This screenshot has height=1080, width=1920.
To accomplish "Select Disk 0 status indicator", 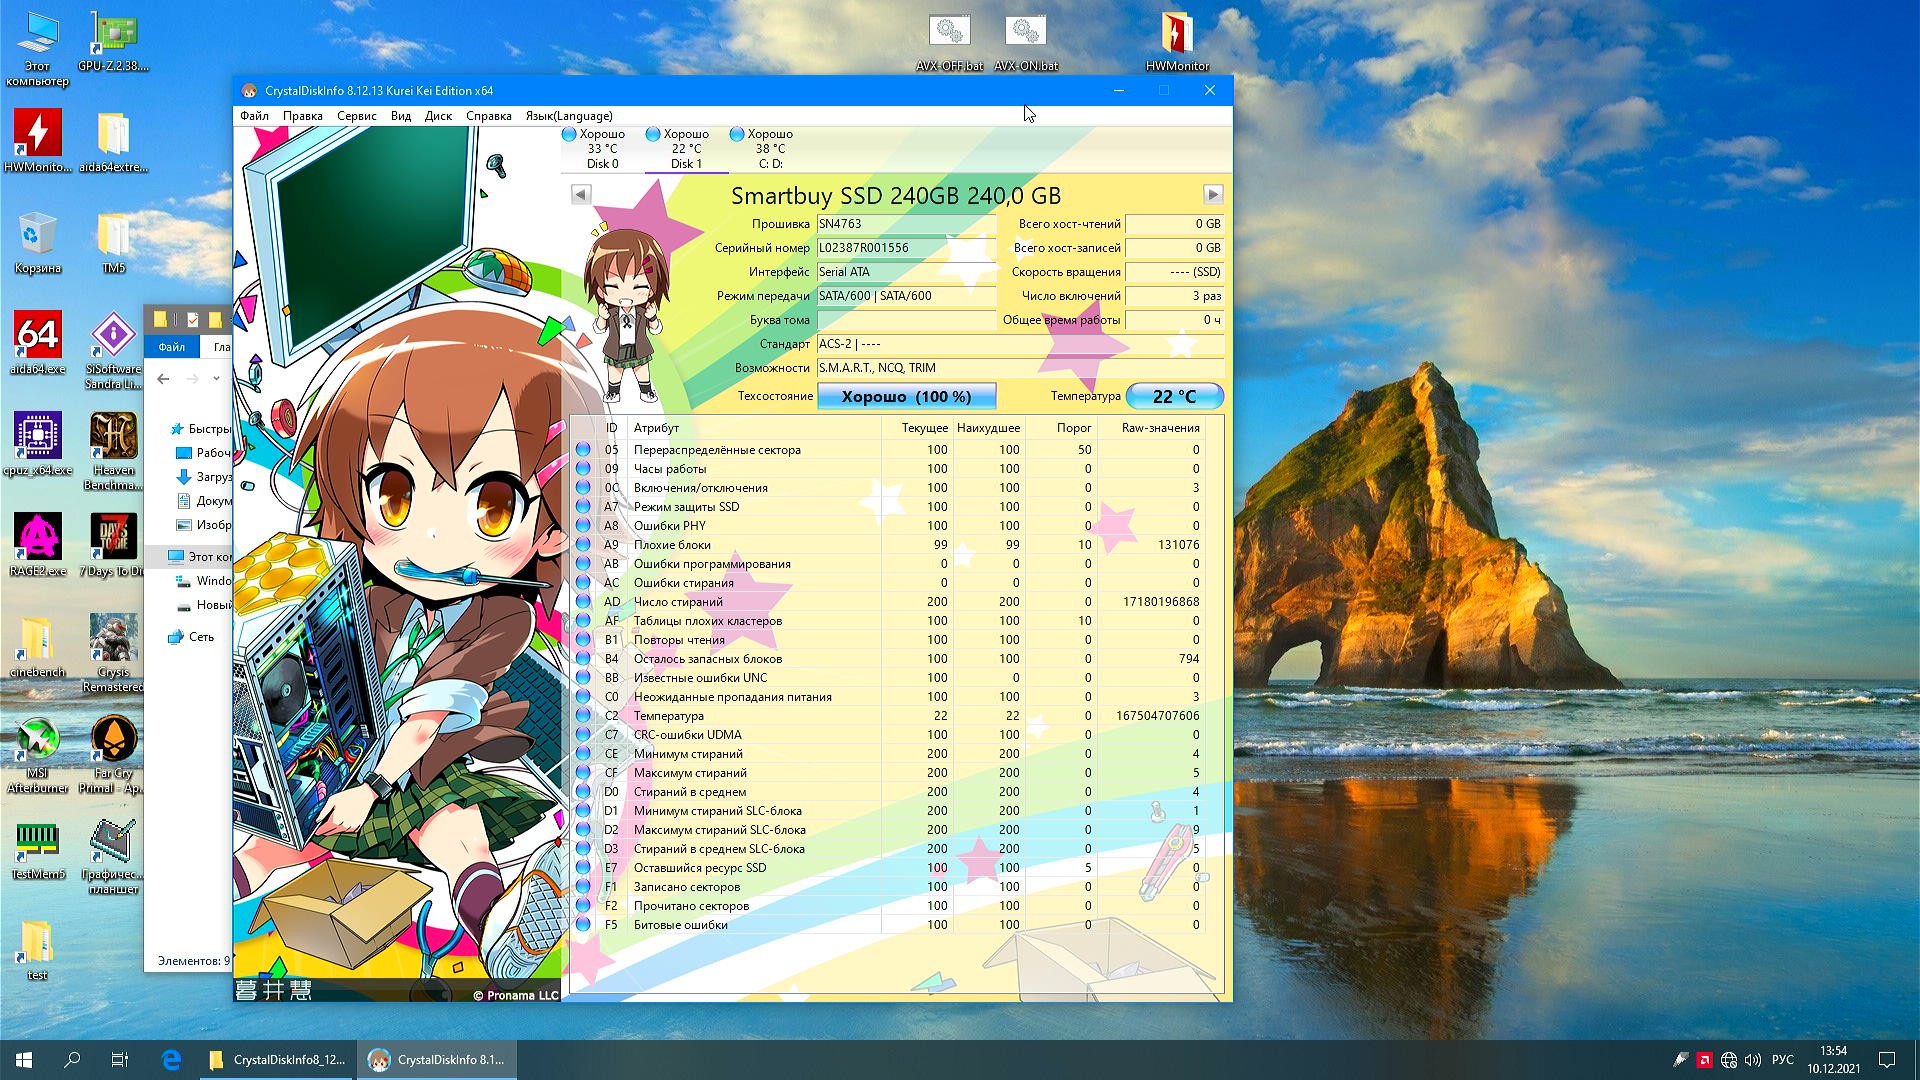I will coord(602,148).
